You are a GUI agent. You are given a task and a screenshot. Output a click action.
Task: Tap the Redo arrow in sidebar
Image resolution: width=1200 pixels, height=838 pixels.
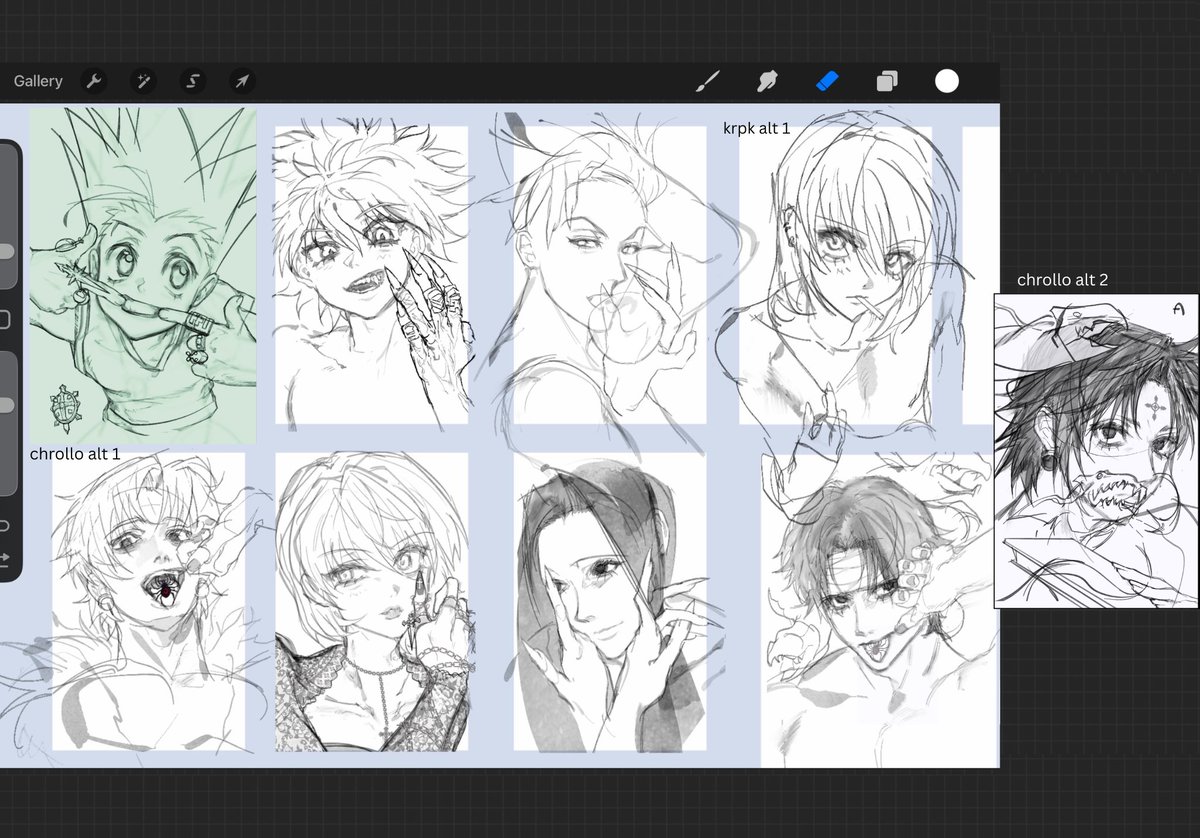[4, 558]
